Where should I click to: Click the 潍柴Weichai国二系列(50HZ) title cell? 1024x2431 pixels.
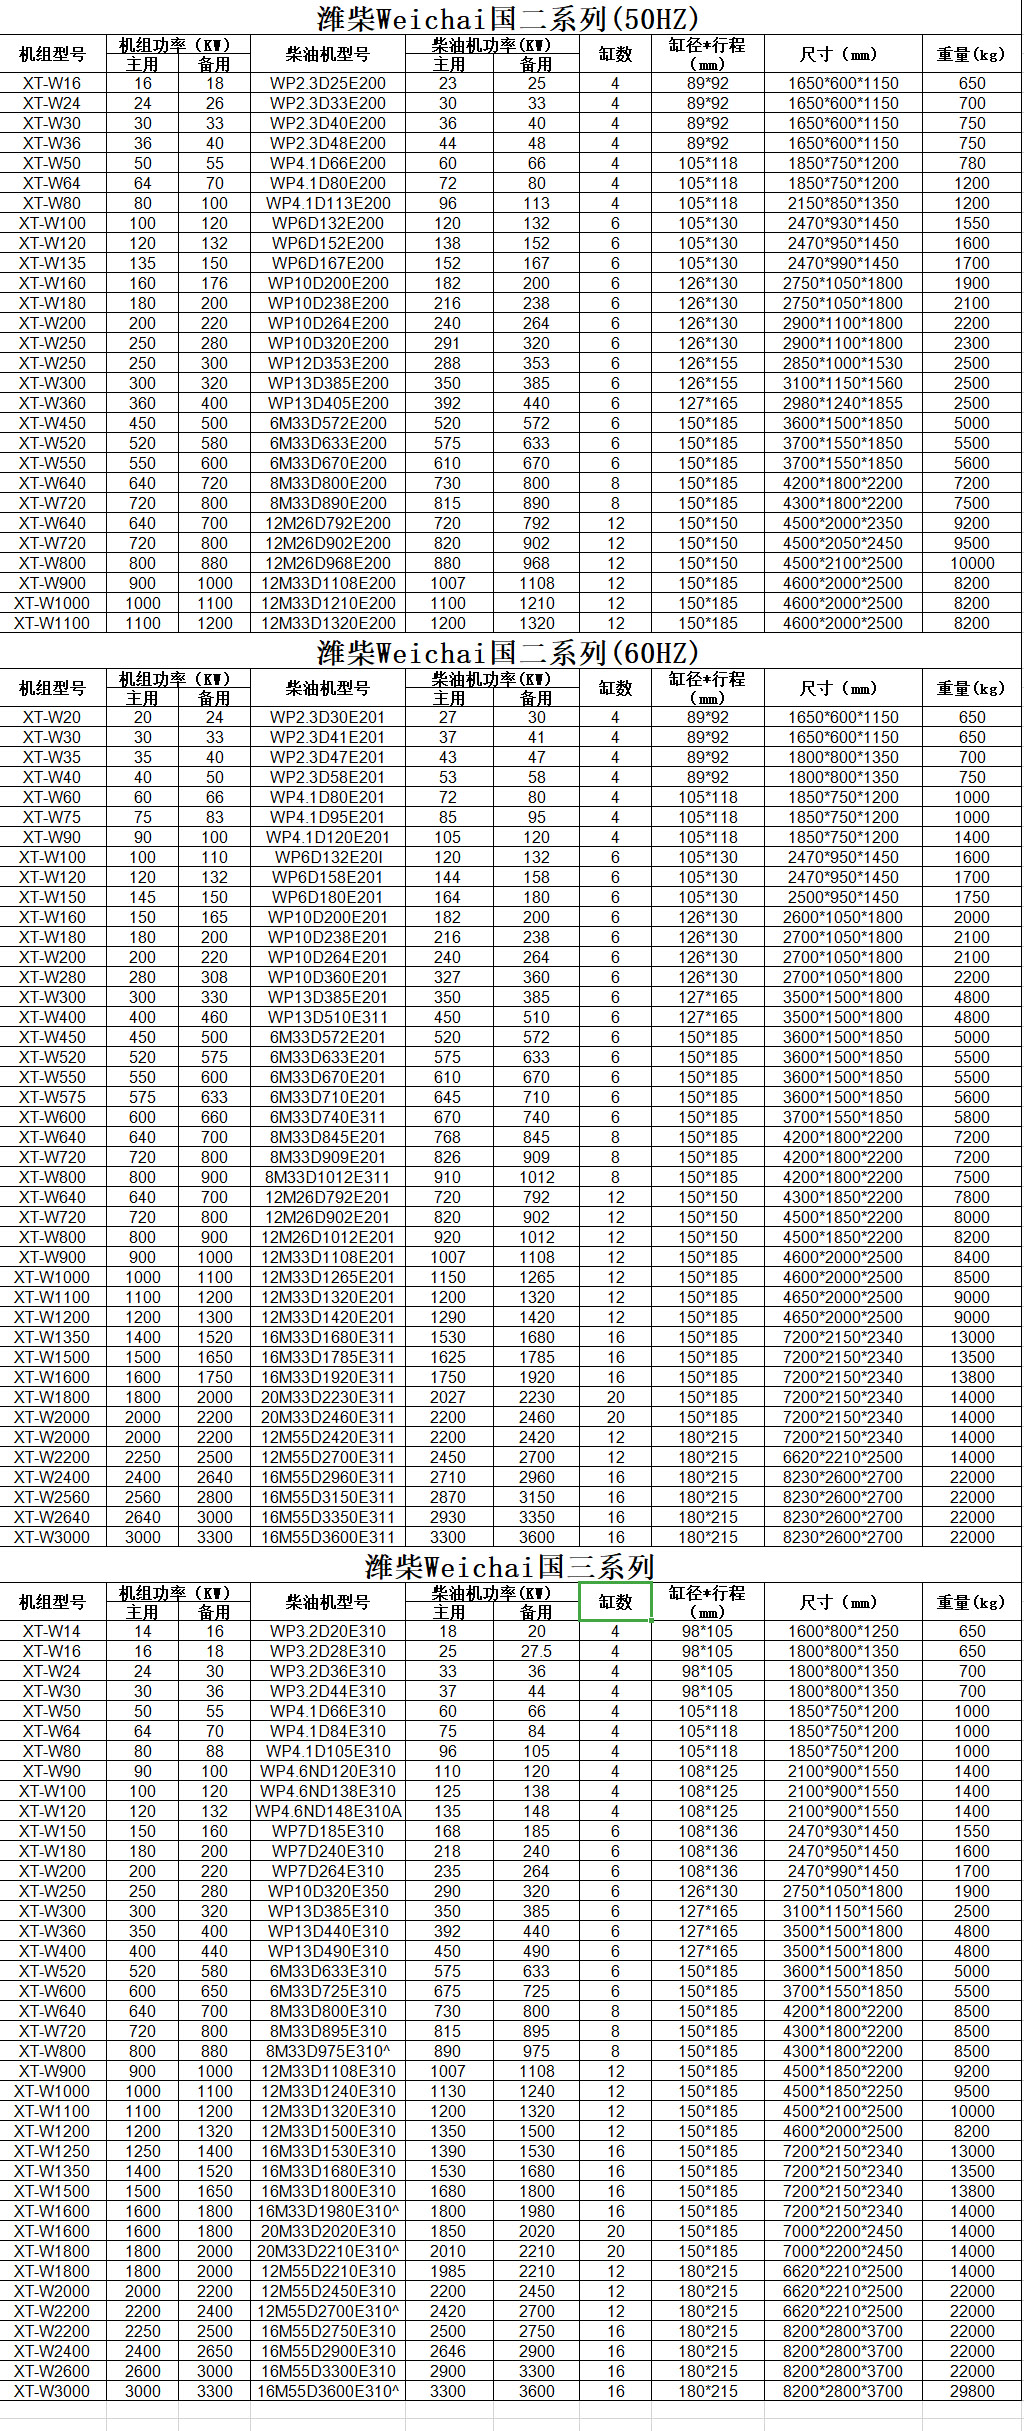pyautogui.click(x=508, y=18)
